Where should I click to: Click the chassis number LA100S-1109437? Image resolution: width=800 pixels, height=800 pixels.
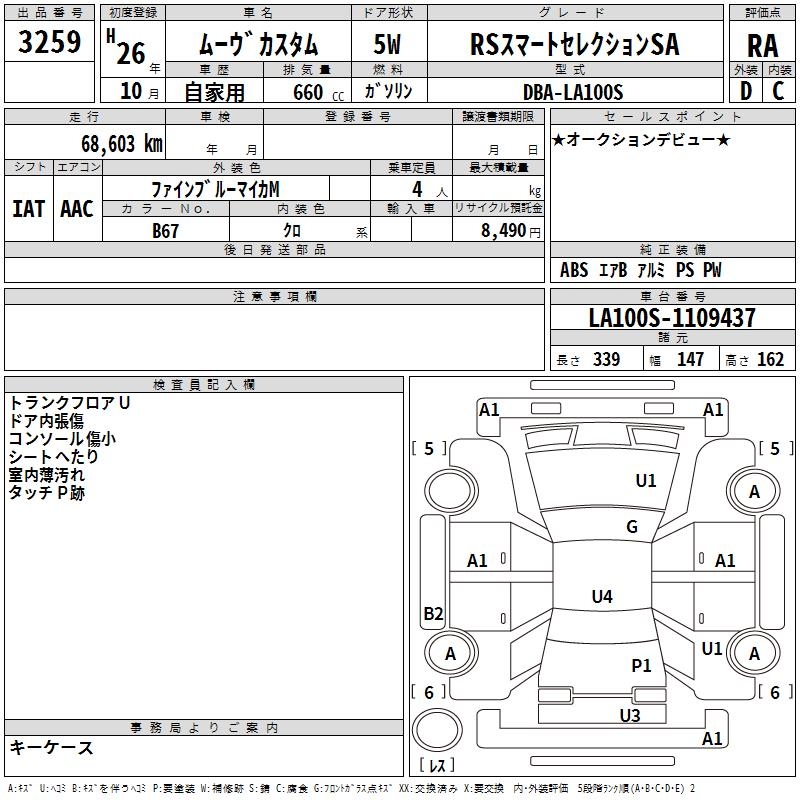671,319
